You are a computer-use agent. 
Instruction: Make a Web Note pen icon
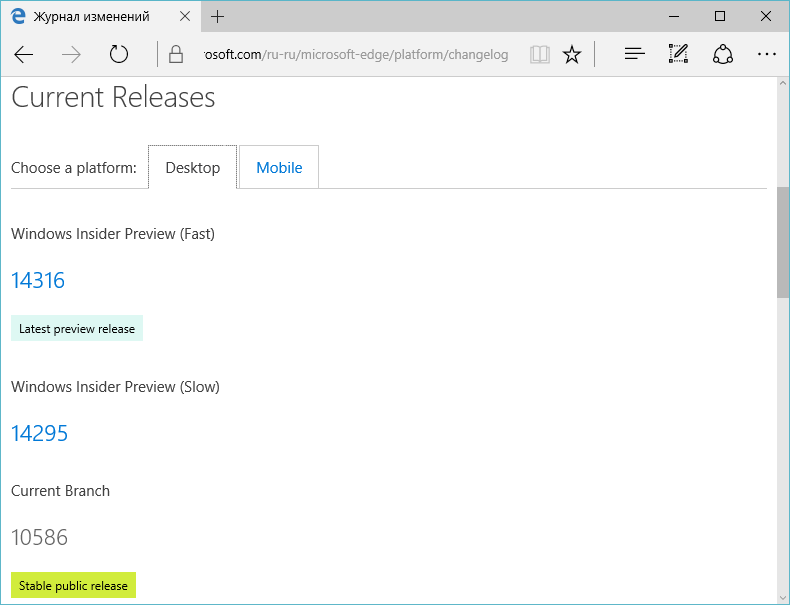678,54
